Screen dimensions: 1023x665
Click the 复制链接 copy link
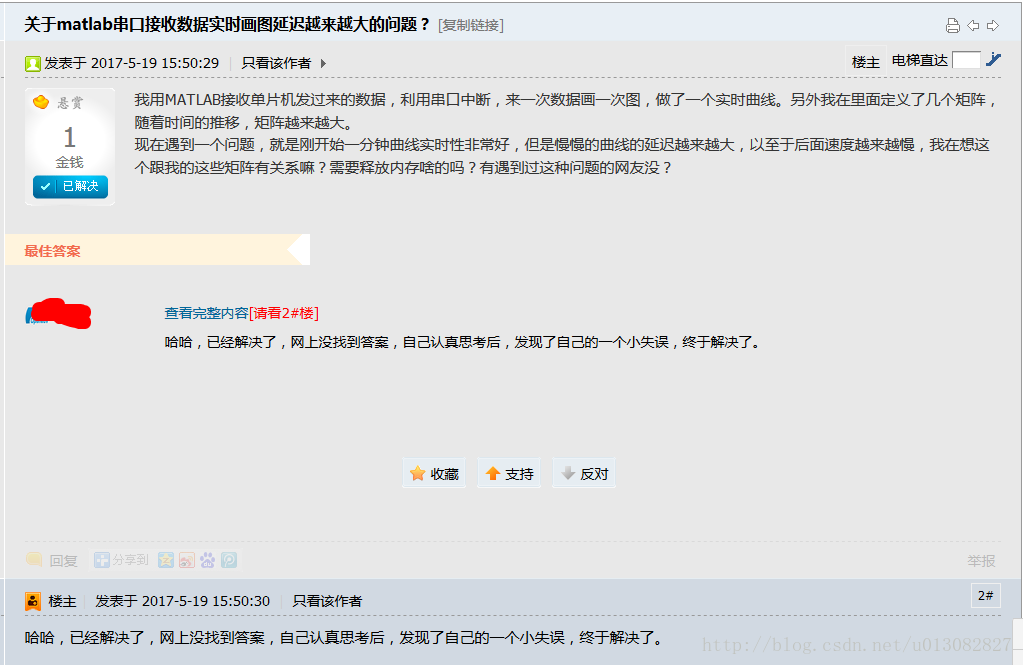[471, 25]
